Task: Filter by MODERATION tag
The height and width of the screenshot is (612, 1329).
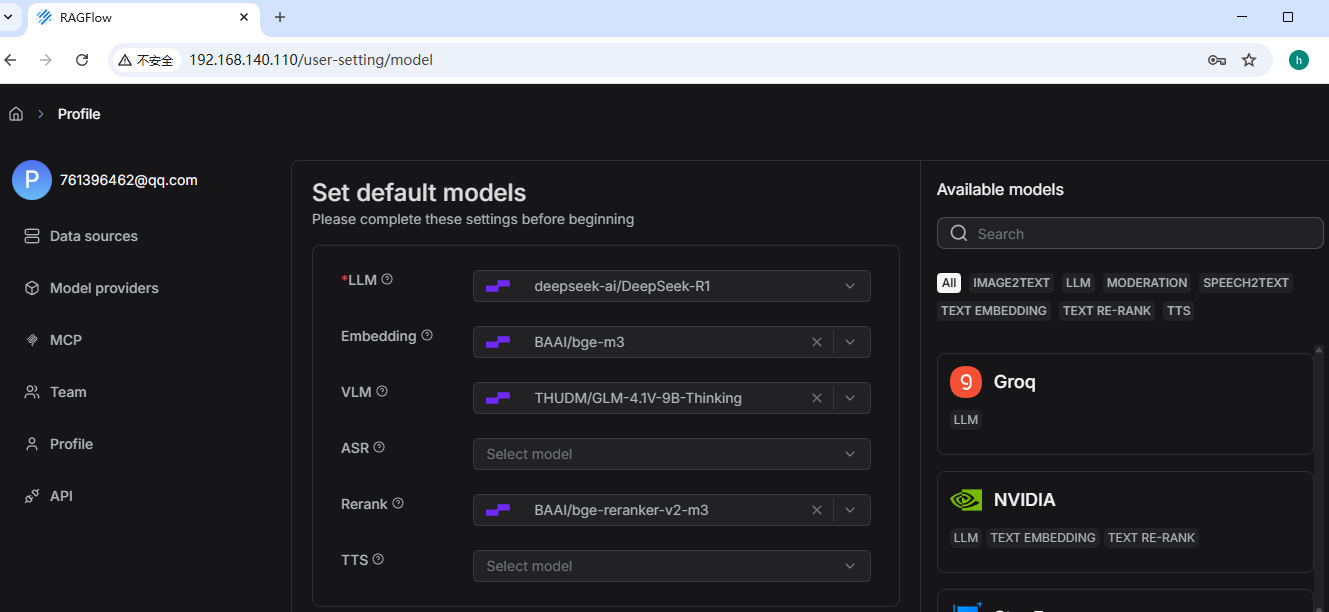Action: point(1147,283)
